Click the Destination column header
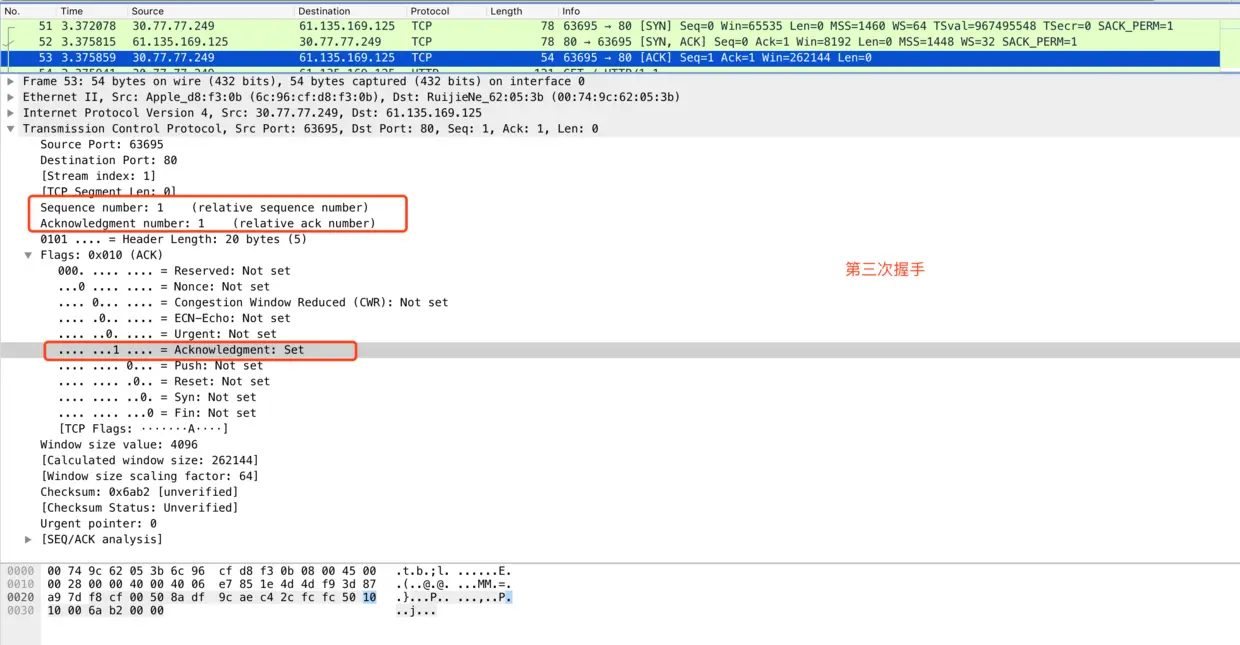Viewport: 1240px width, 645px height. point(324,11)
